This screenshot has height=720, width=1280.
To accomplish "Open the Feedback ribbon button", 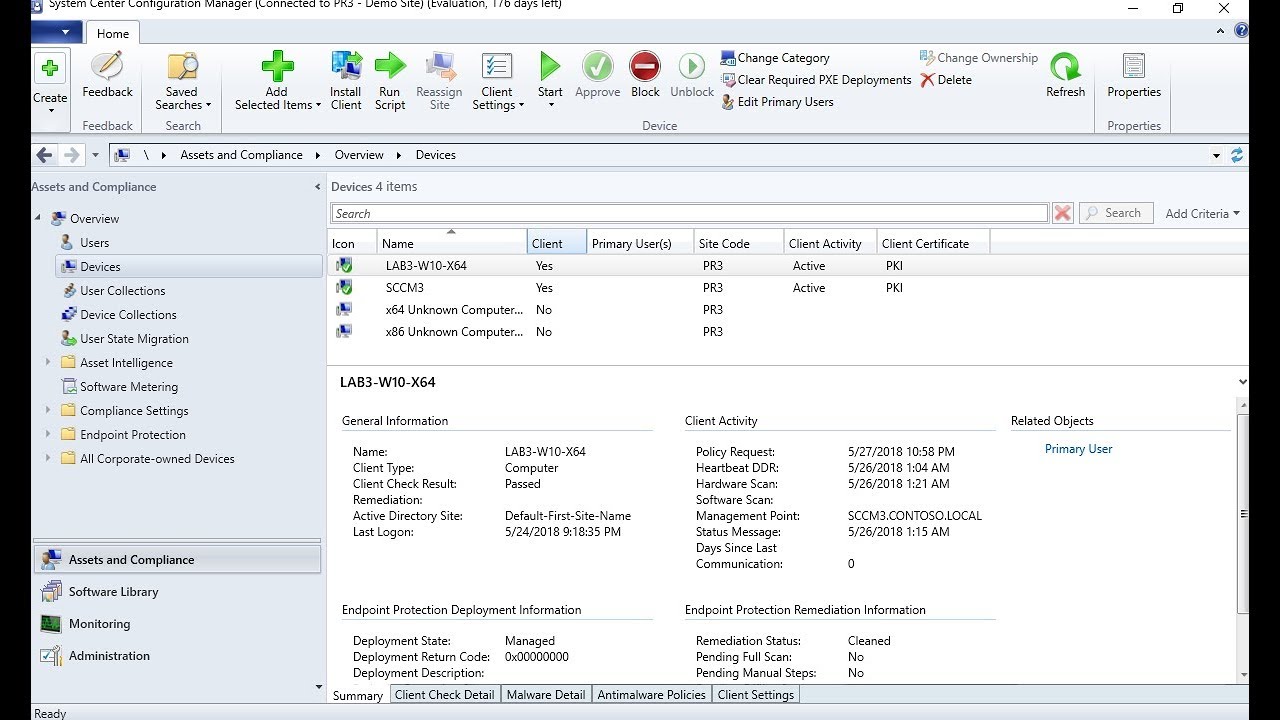I will [107, 76].
